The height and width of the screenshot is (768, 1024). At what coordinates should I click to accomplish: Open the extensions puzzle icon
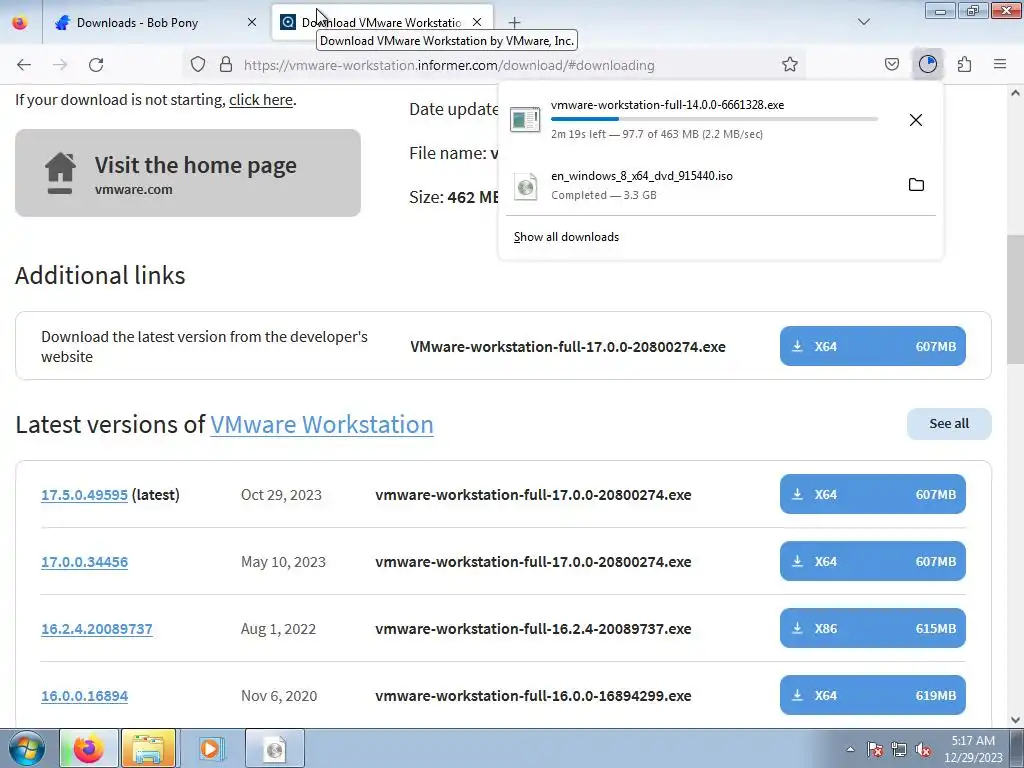pyautogui.click(x=964, y=65)
